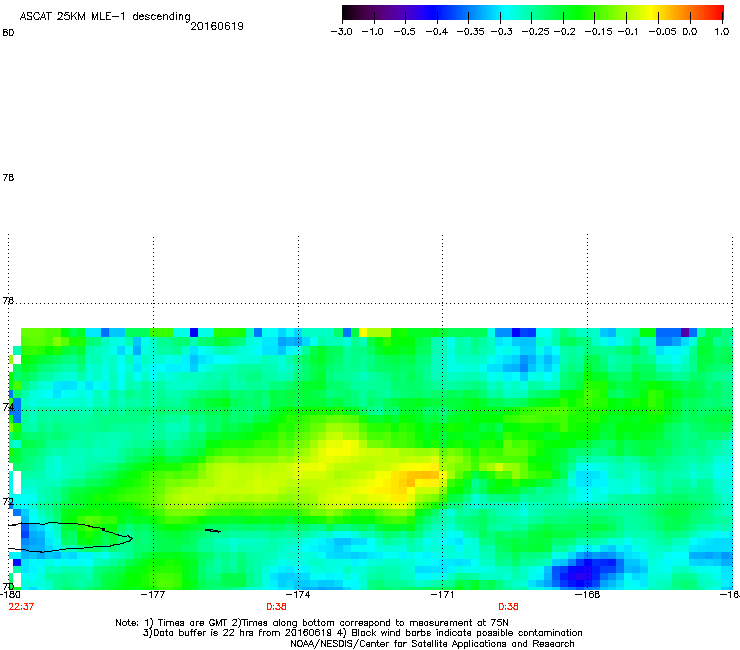
Task: Click the 0.0 colorbar label
Action: 690,32
